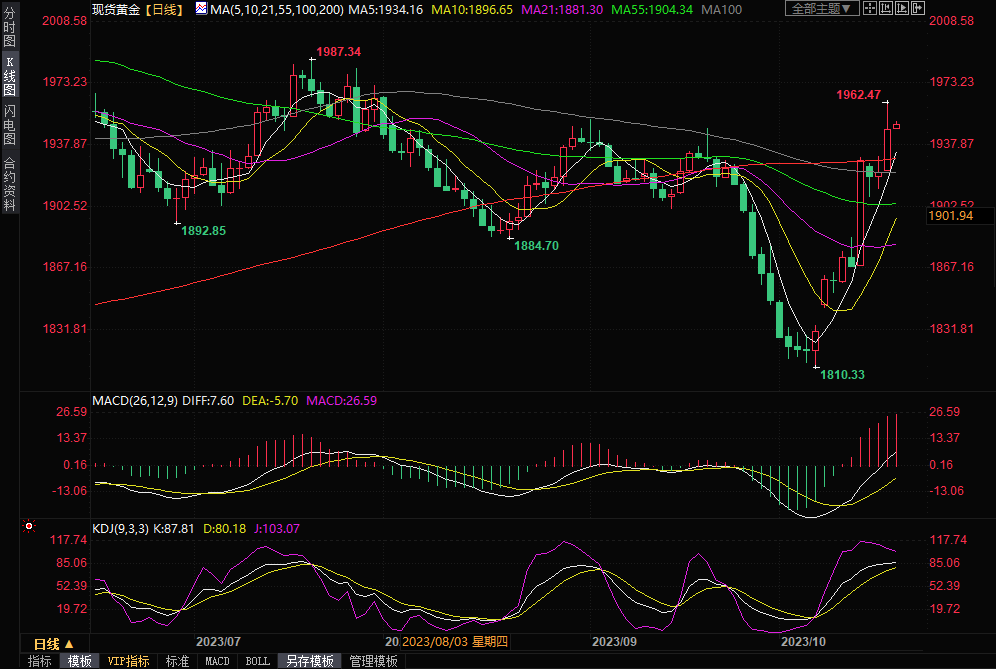Screen dimensions: 996x669
Task: Click the red marker icon beside the KDJ panel
Action: tap(29, 524)
